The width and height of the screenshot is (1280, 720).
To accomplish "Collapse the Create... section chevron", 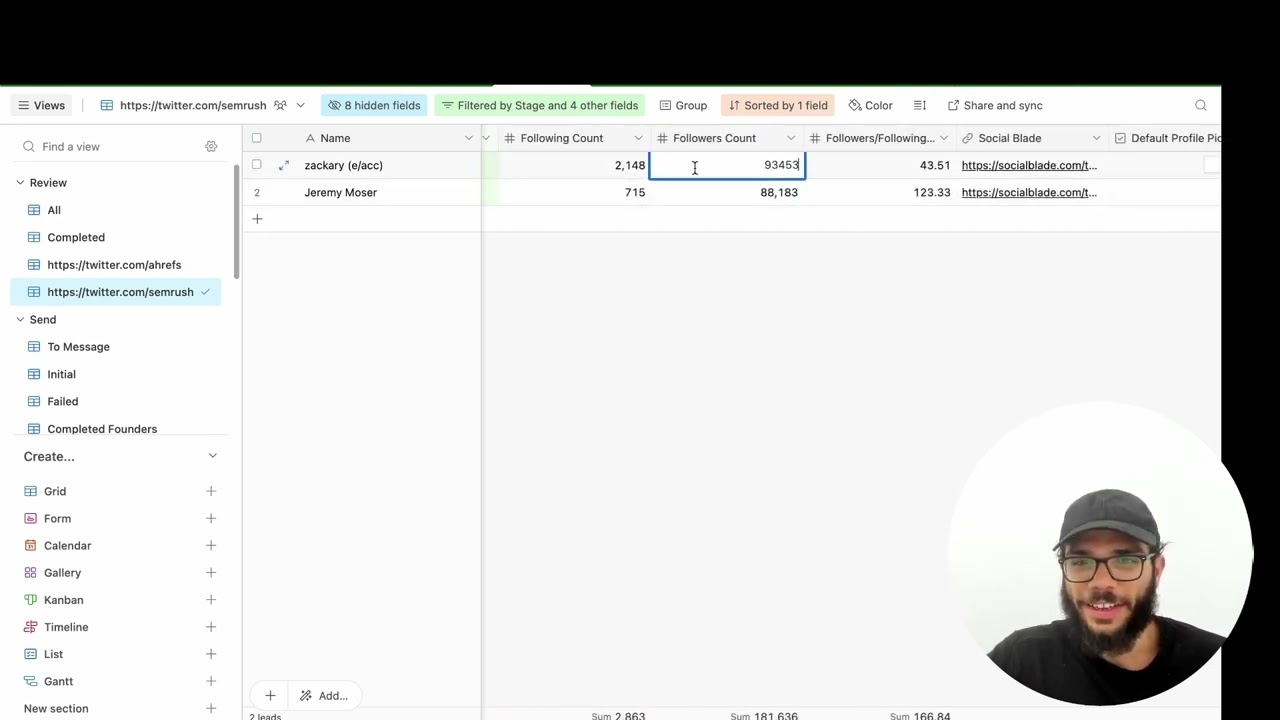I will (x=212, y=456).
